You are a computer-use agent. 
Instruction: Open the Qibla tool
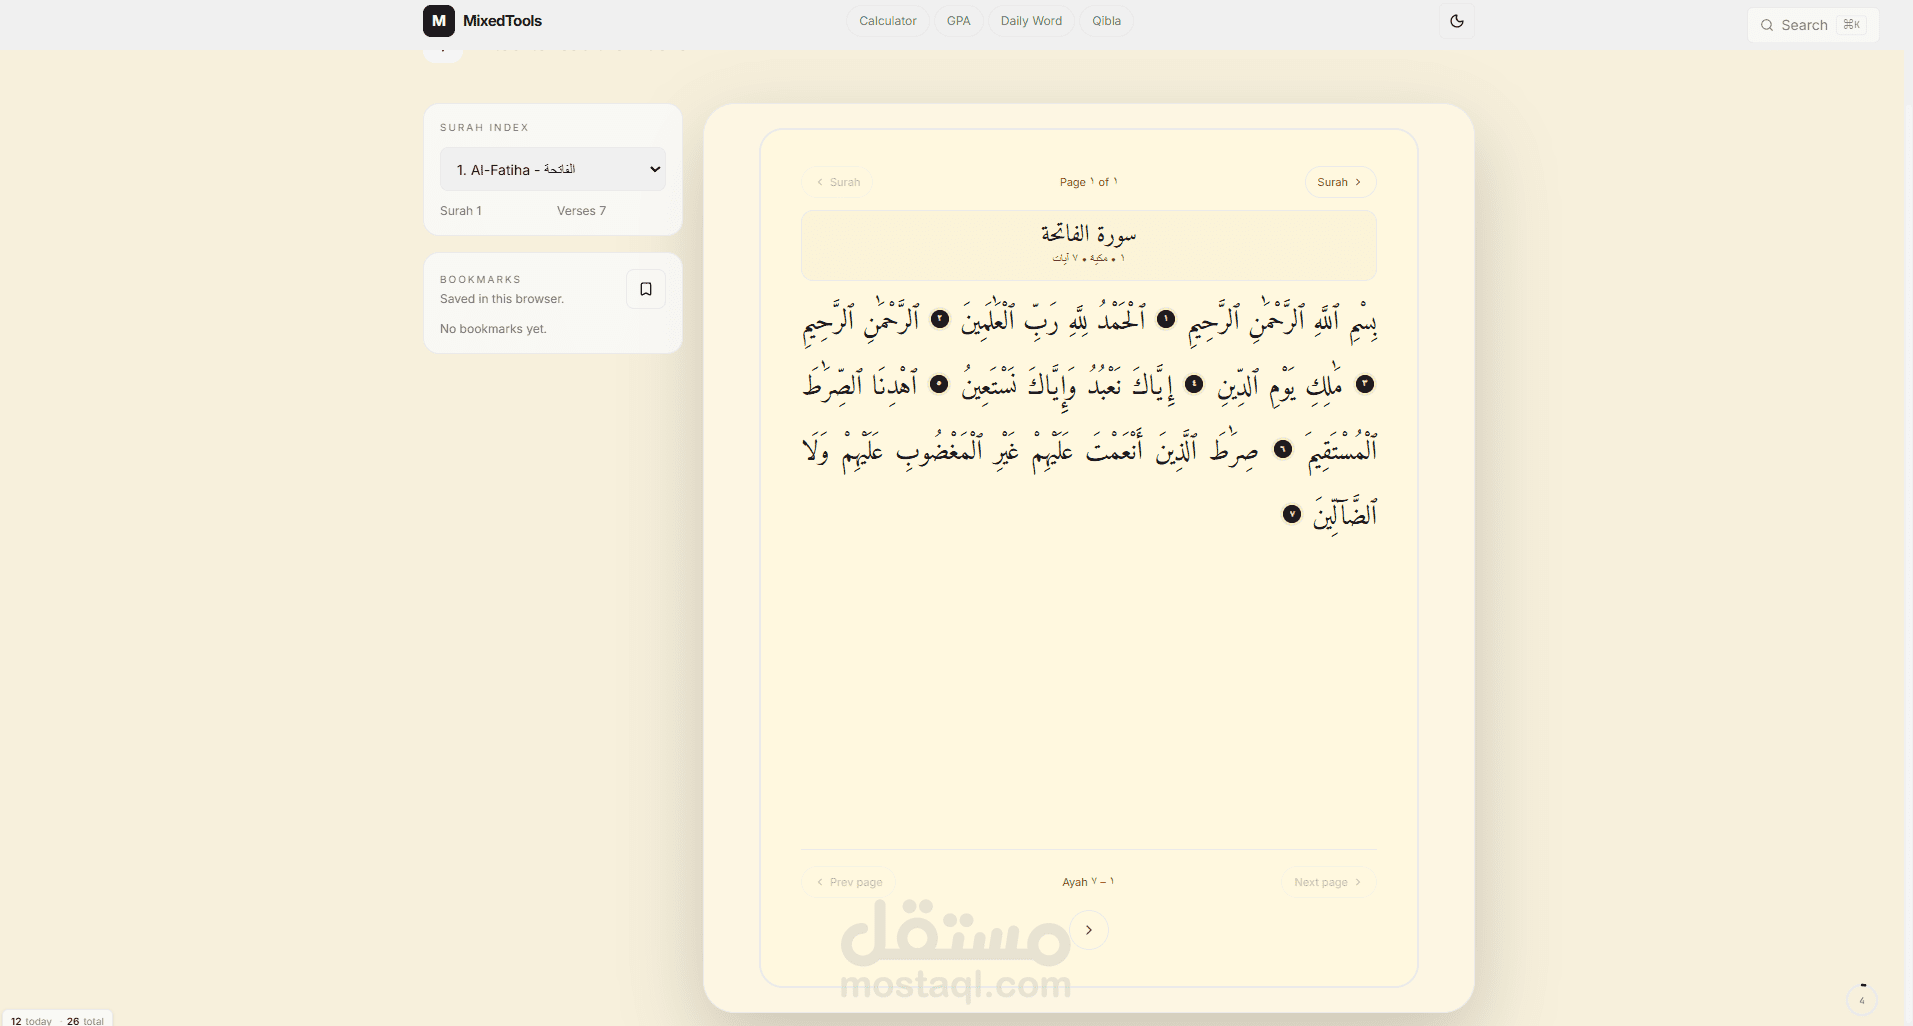[x=1106, y=21]
